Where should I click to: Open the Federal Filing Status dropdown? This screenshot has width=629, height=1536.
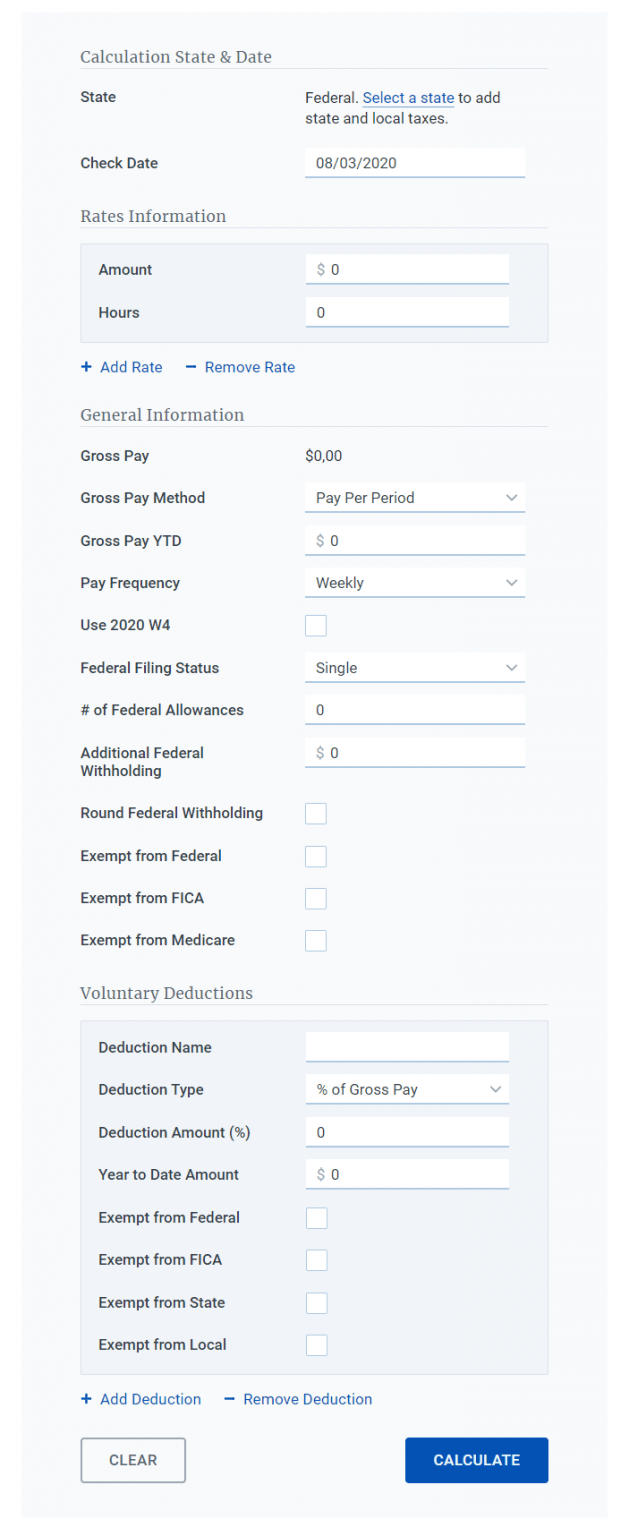415,667
